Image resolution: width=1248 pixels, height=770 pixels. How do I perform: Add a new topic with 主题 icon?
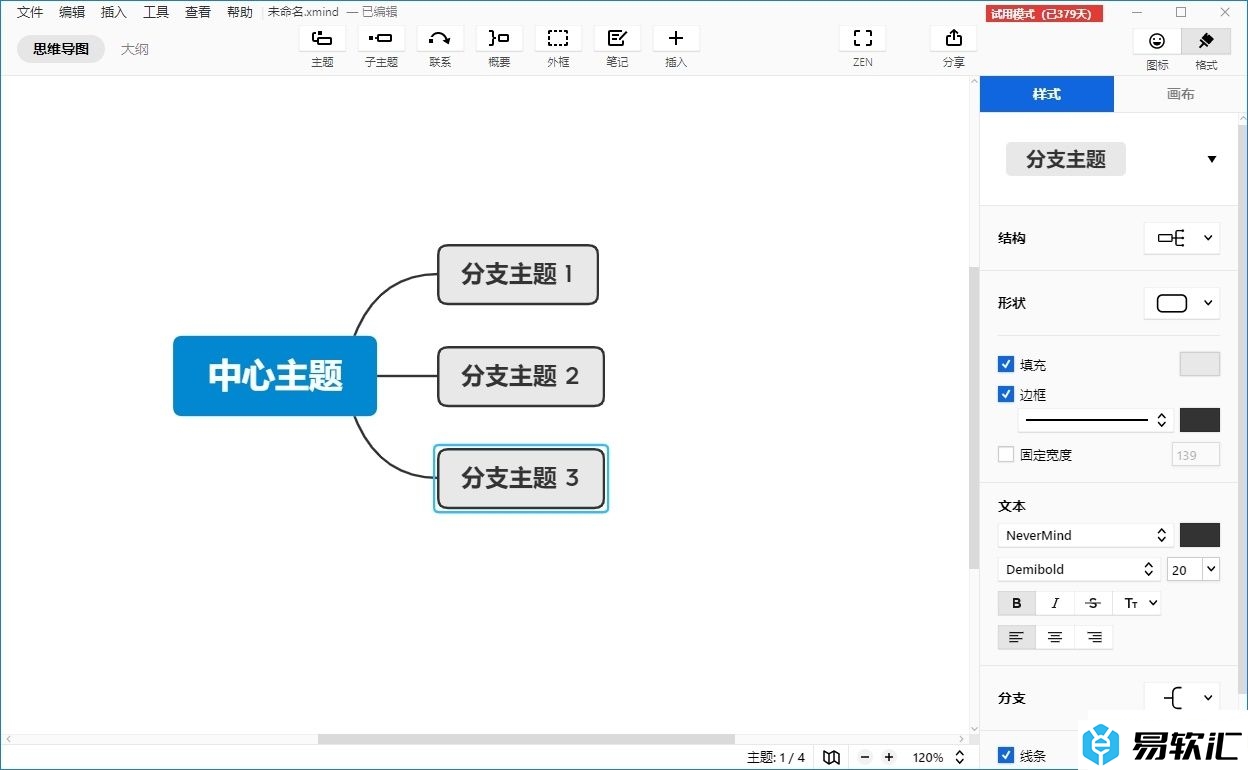click(x=322, y=39)
